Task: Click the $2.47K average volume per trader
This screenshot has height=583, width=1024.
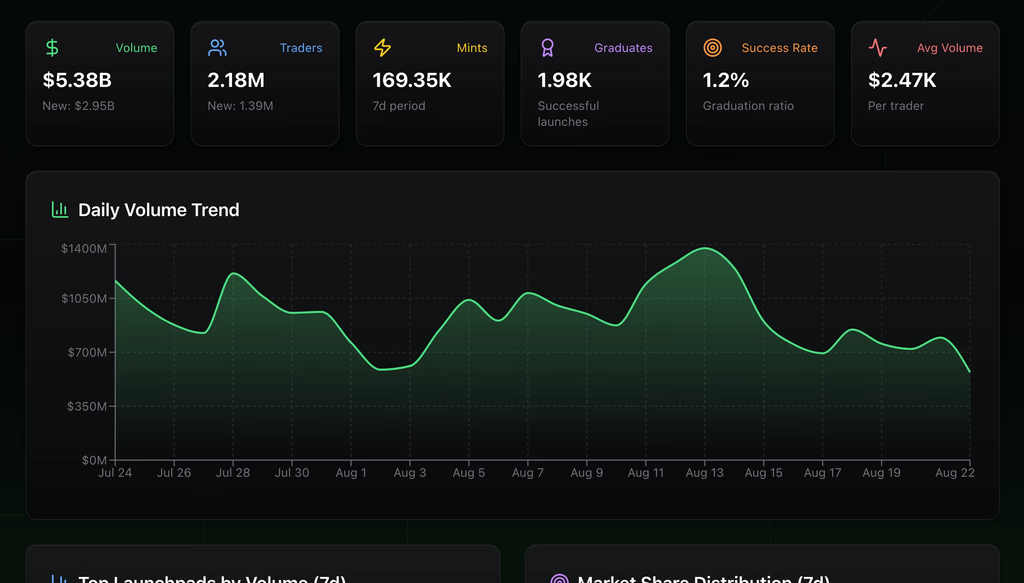Action: pyautogui.click(x=902, y=80)
